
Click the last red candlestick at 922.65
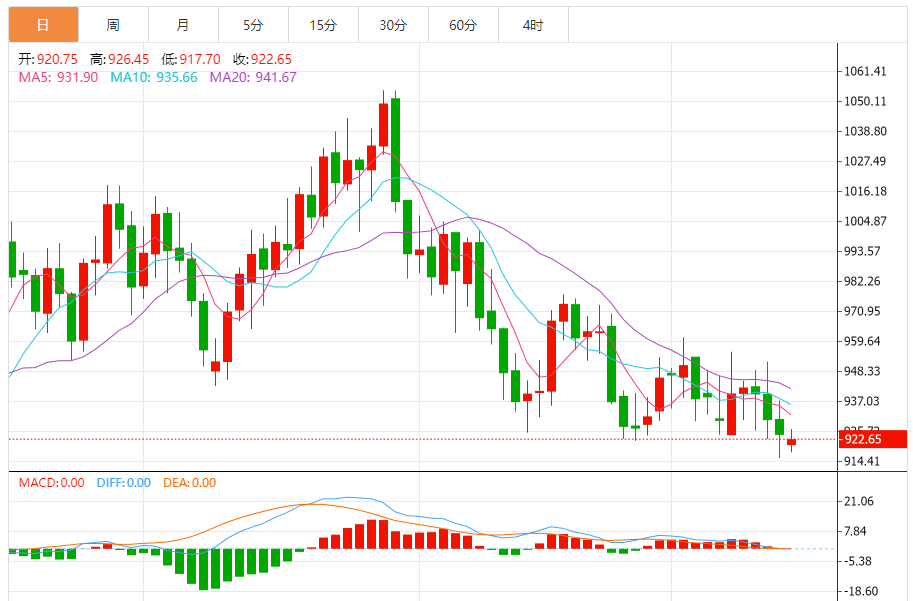[x=791, y=442]
